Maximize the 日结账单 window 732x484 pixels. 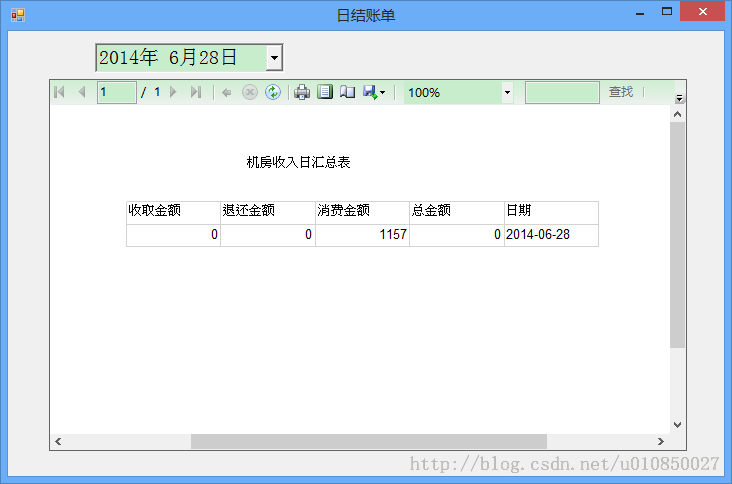(667, 12)
